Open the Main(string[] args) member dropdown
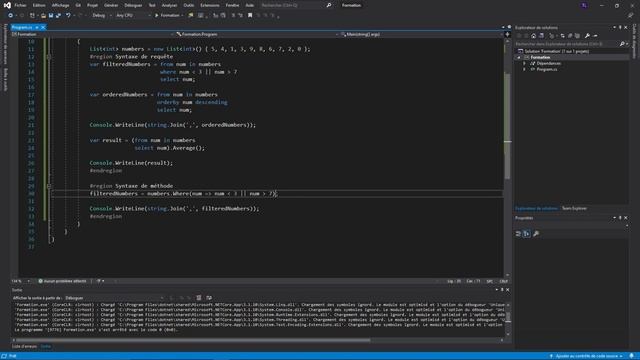This screenshot has width=640, height=360. click(x=421, y=35)
